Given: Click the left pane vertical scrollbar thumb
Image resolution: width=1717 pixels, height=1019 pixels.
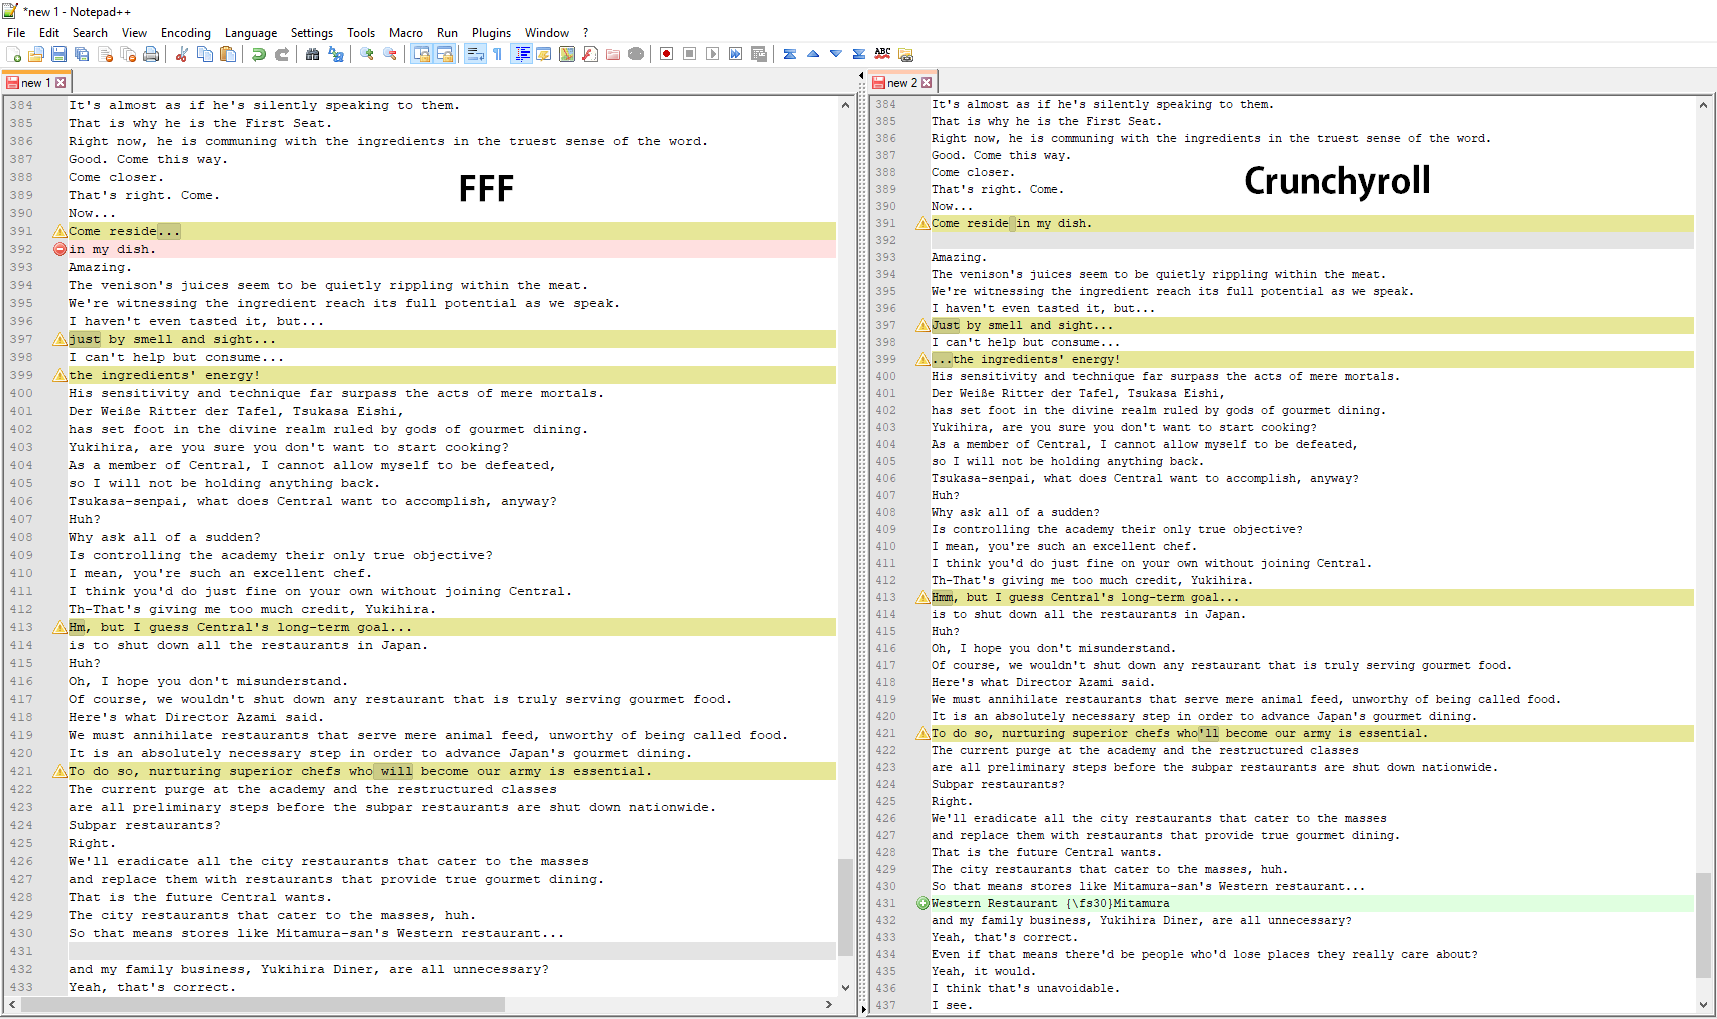Looking at the screenshot, I should tap(846, 908).
